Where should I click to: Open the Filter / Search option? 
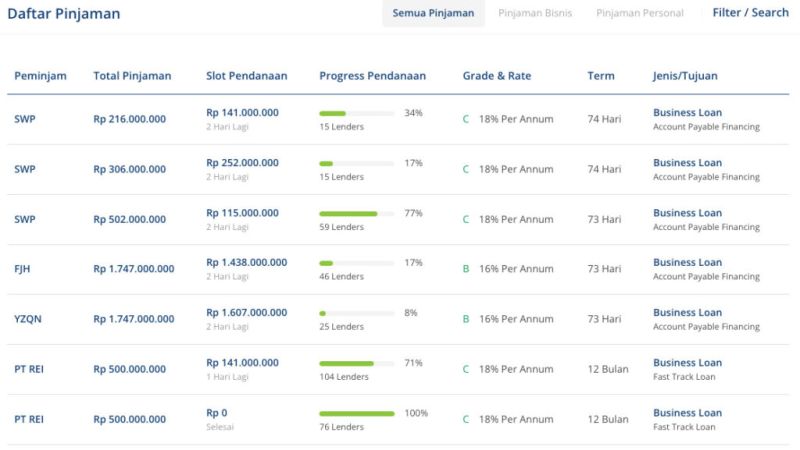click(751, 13)
